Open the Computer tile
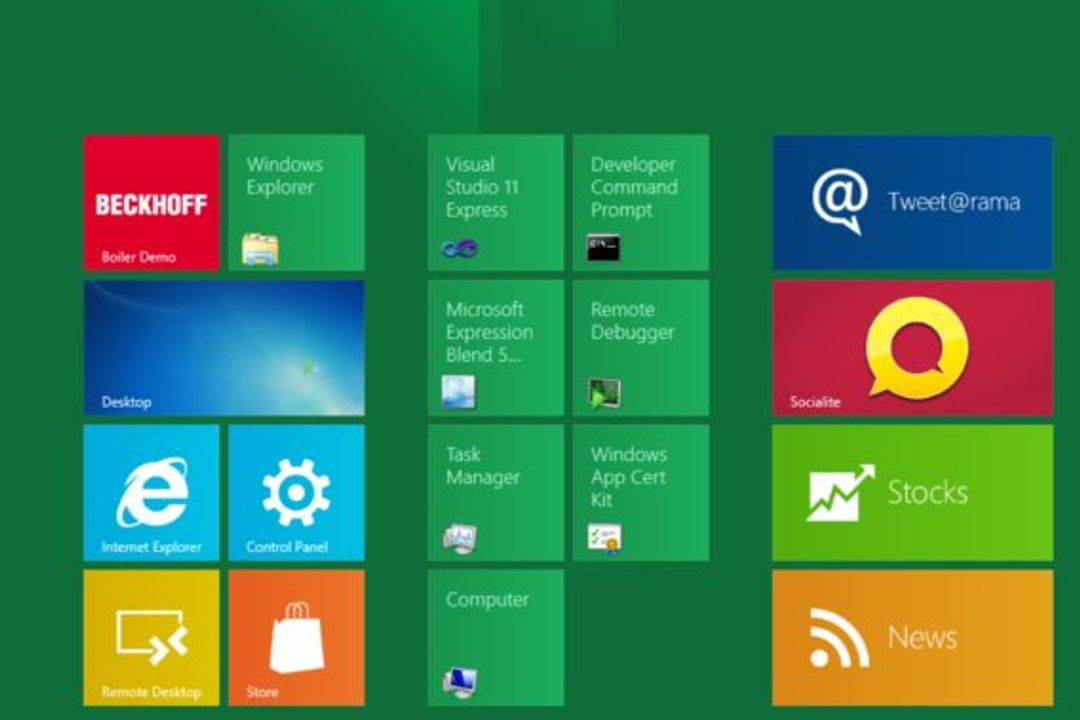 click(496, 637)
